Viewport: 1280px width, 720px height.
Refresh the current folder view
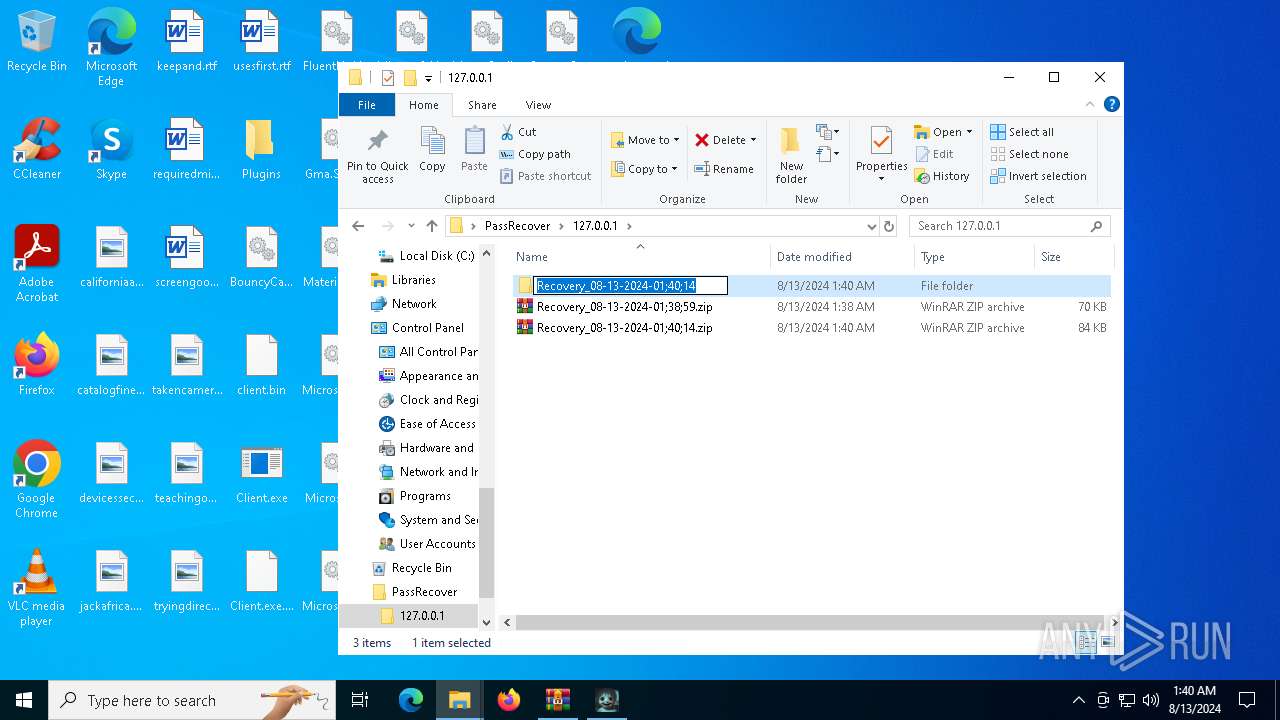coord(888,226)
